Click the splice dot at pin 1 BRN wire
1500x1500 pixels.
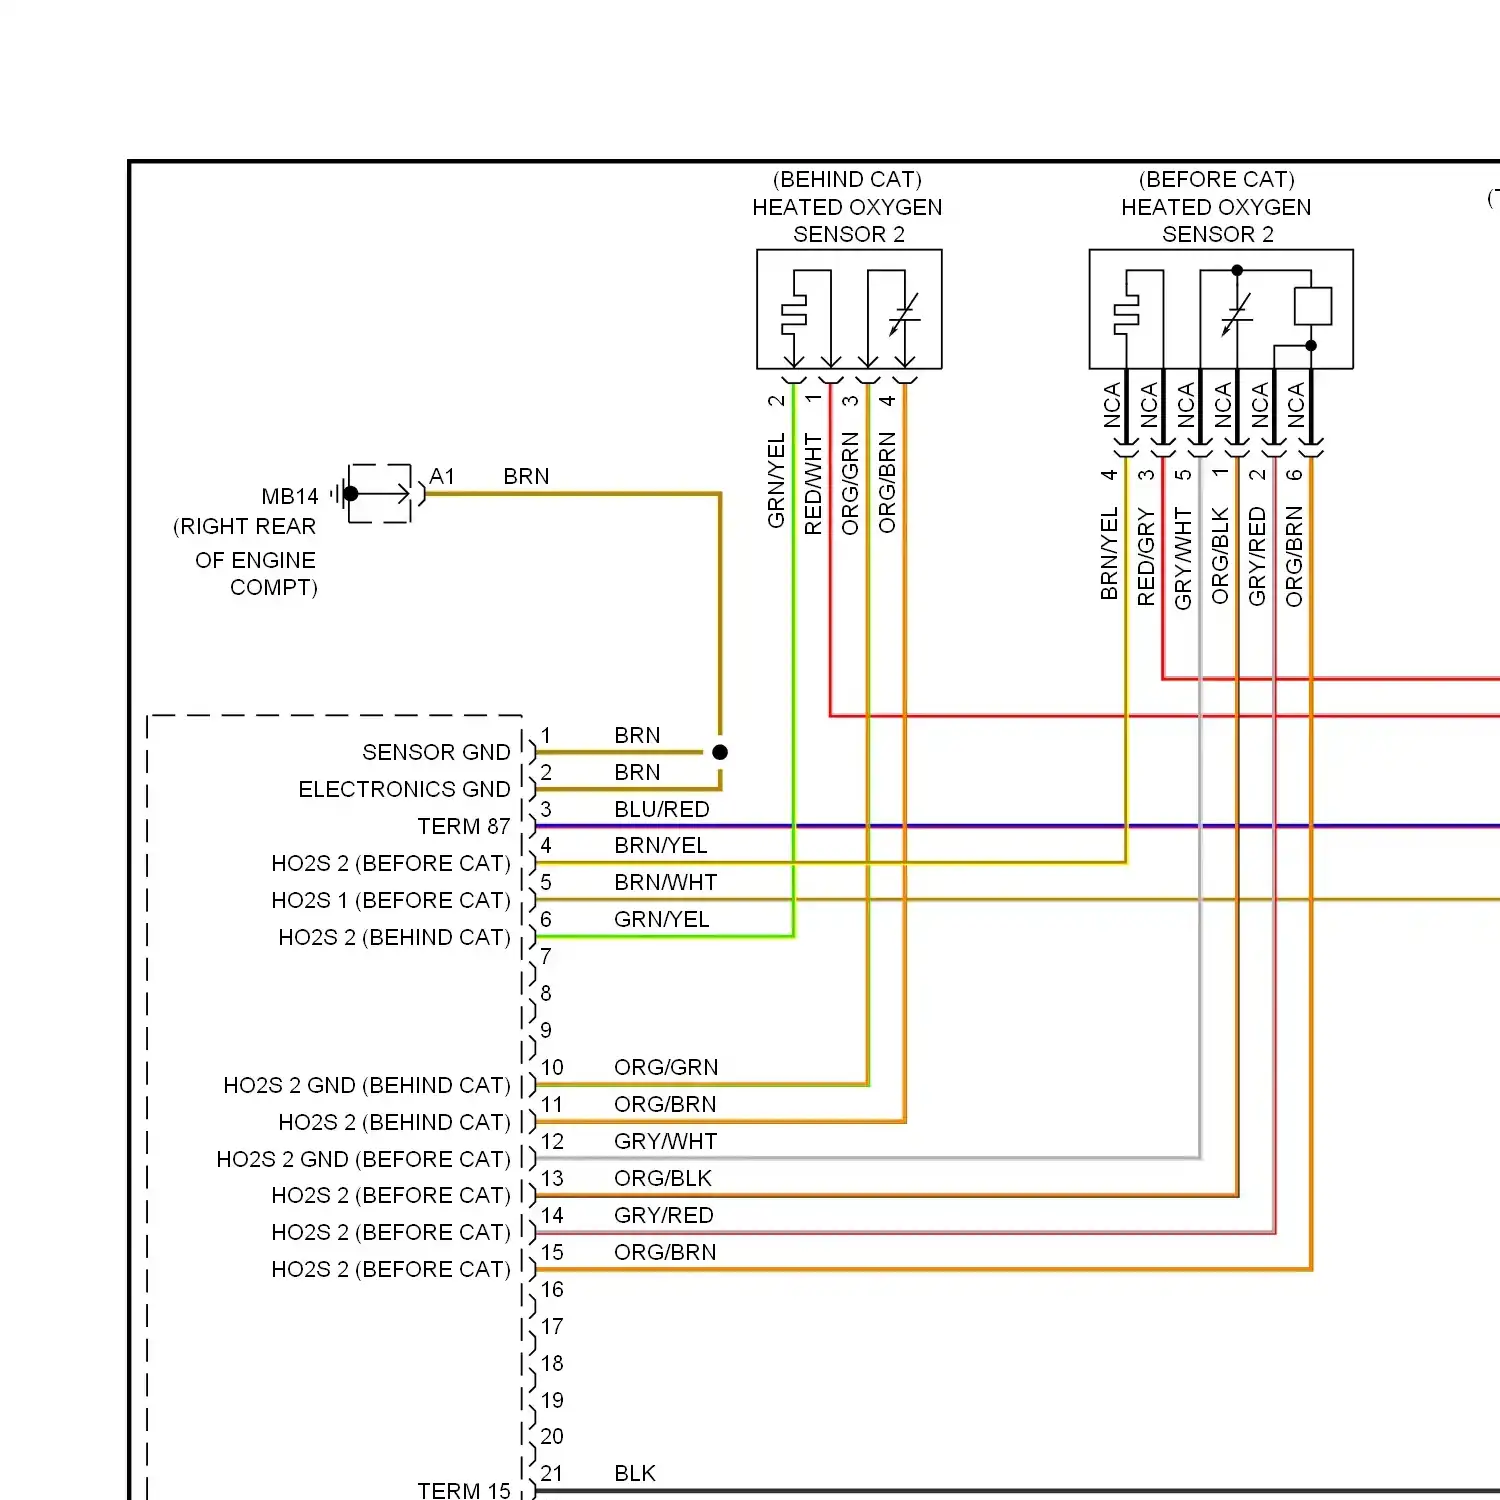tap(720, 752)
